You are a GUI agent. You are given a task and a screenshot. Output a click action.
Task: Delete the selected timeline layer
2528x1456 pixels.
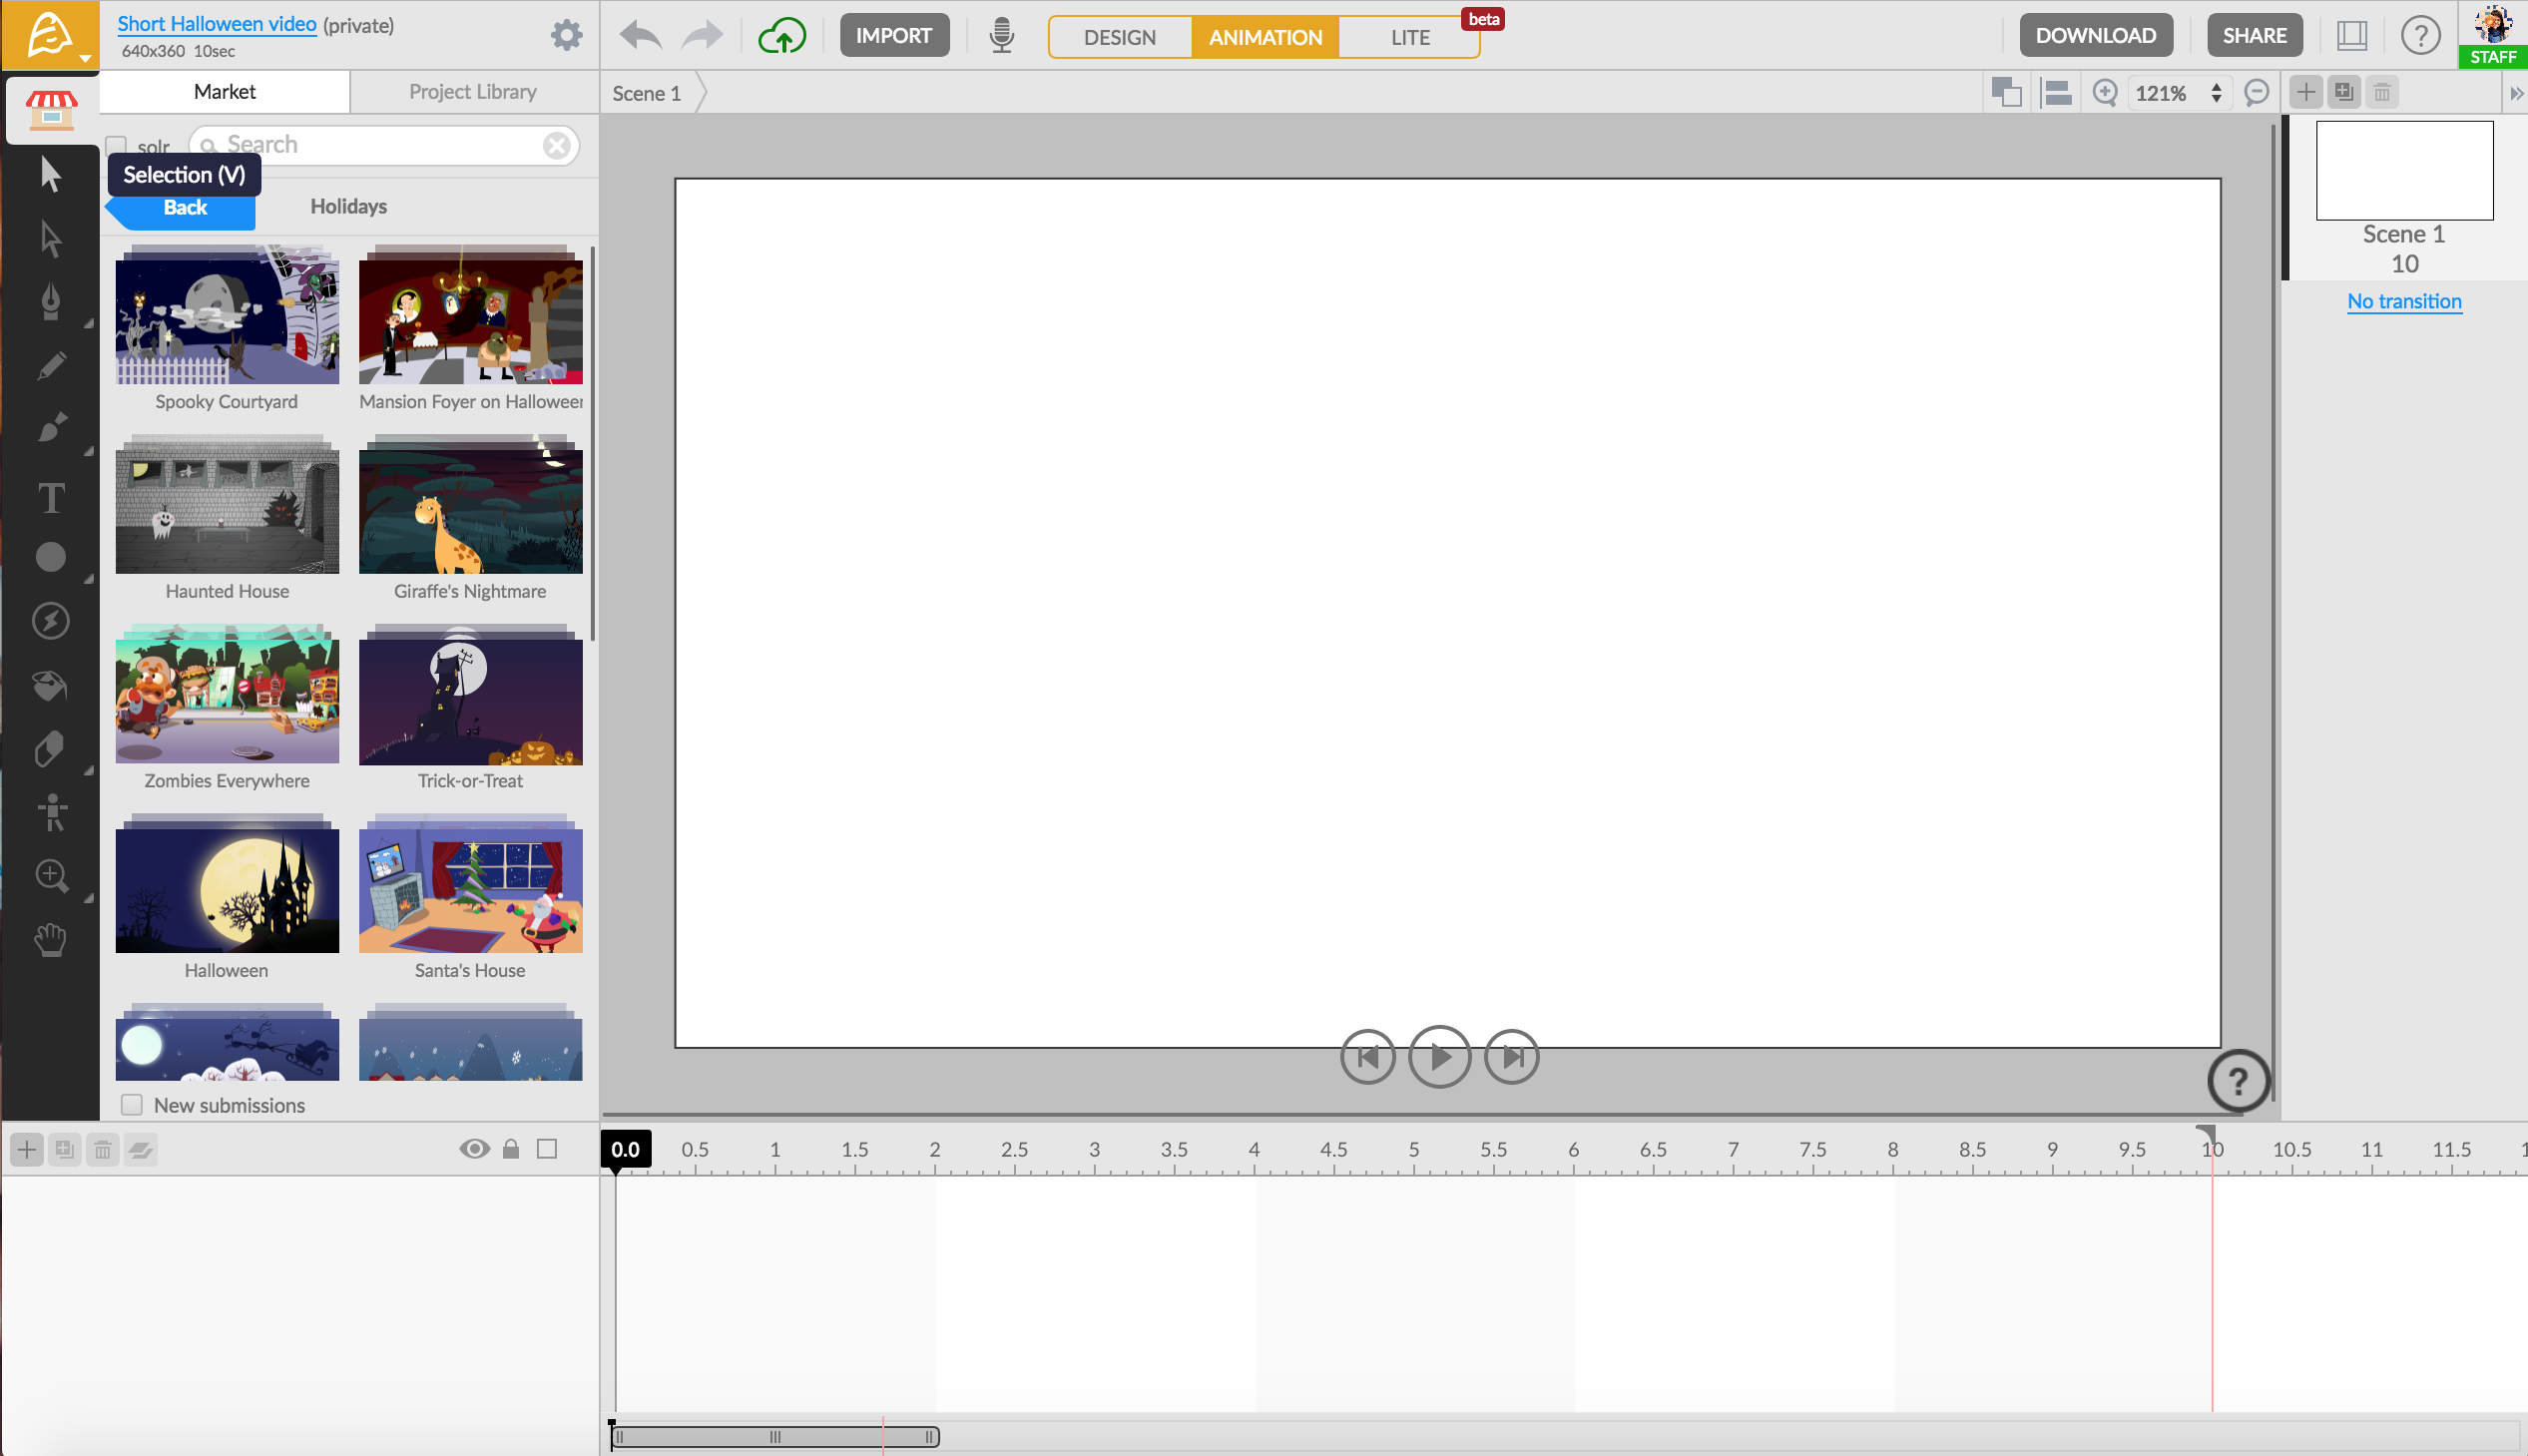(103, 1149)
